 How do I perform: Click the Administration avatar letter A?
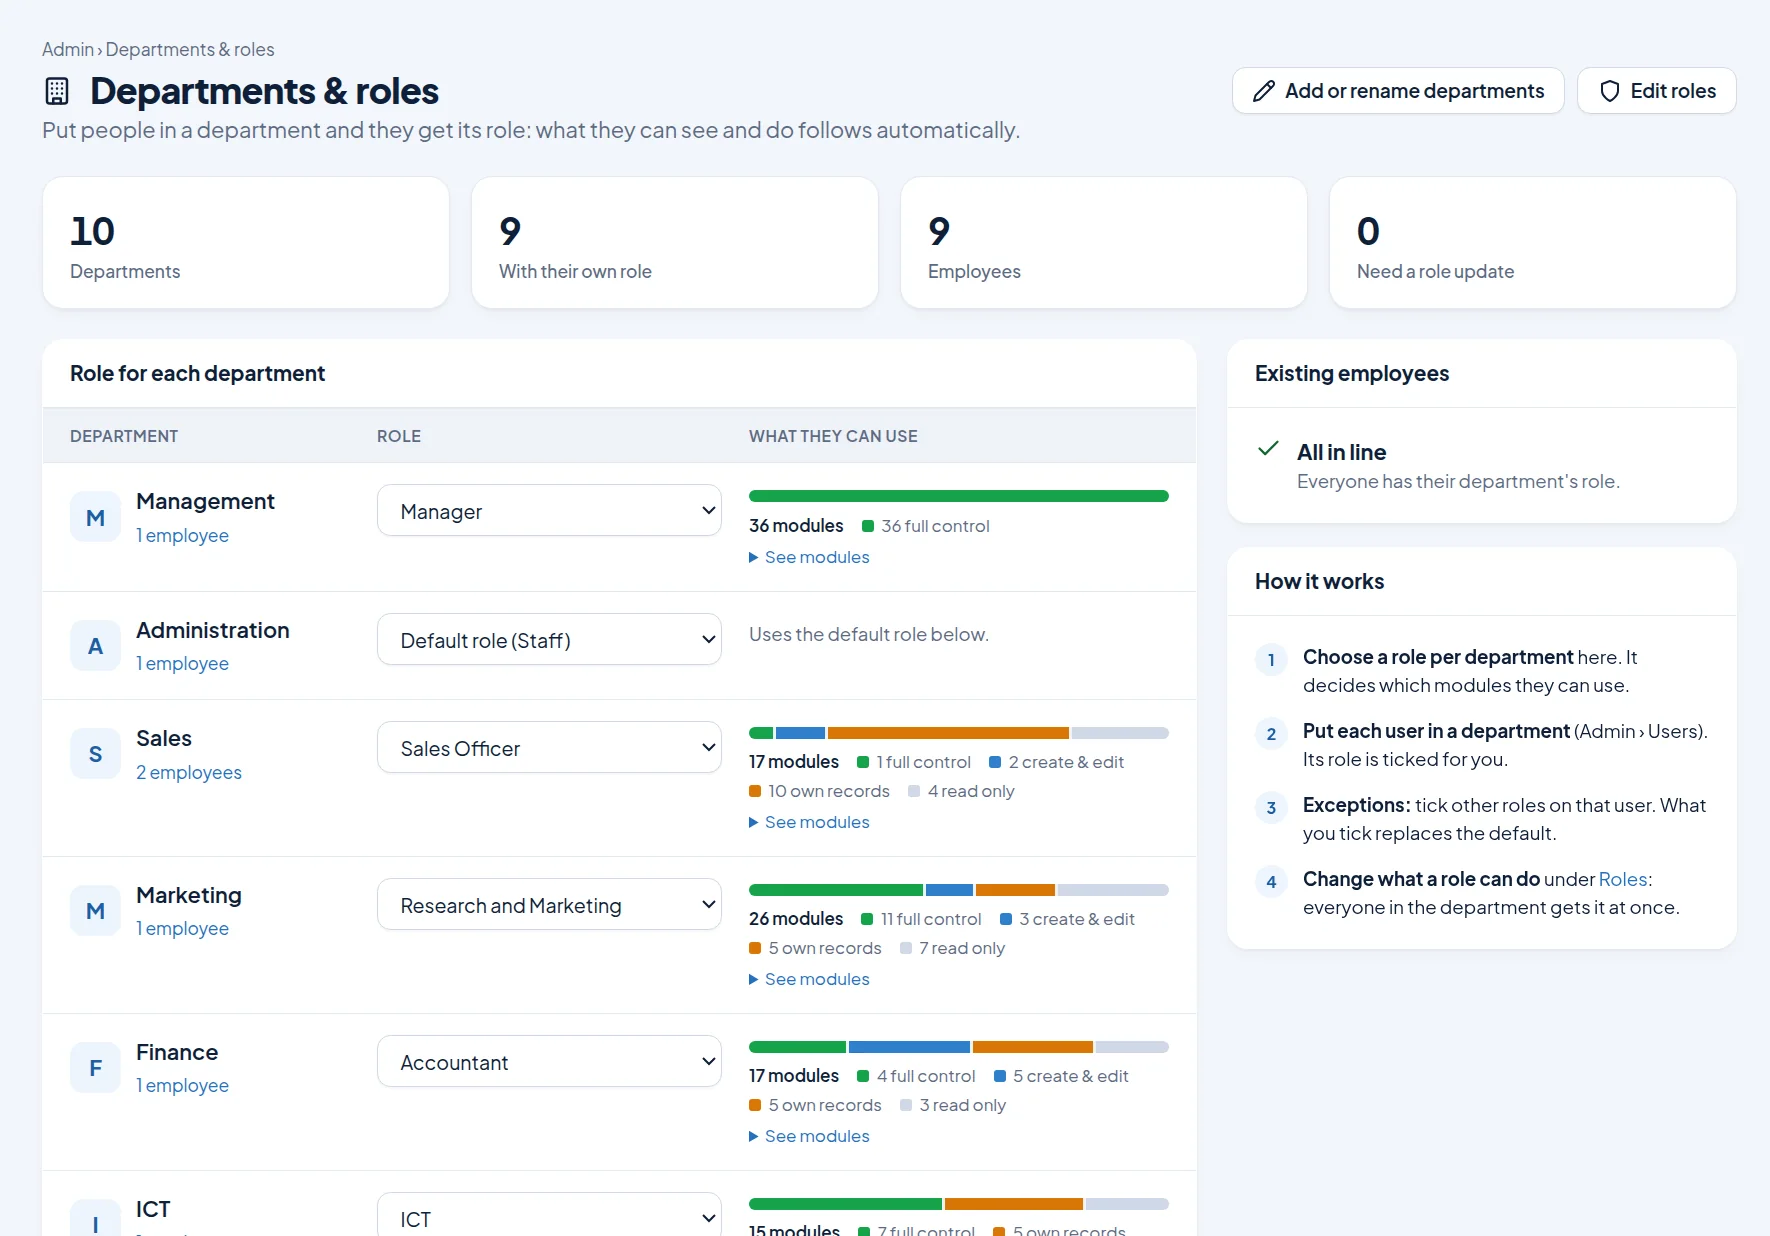95,646
